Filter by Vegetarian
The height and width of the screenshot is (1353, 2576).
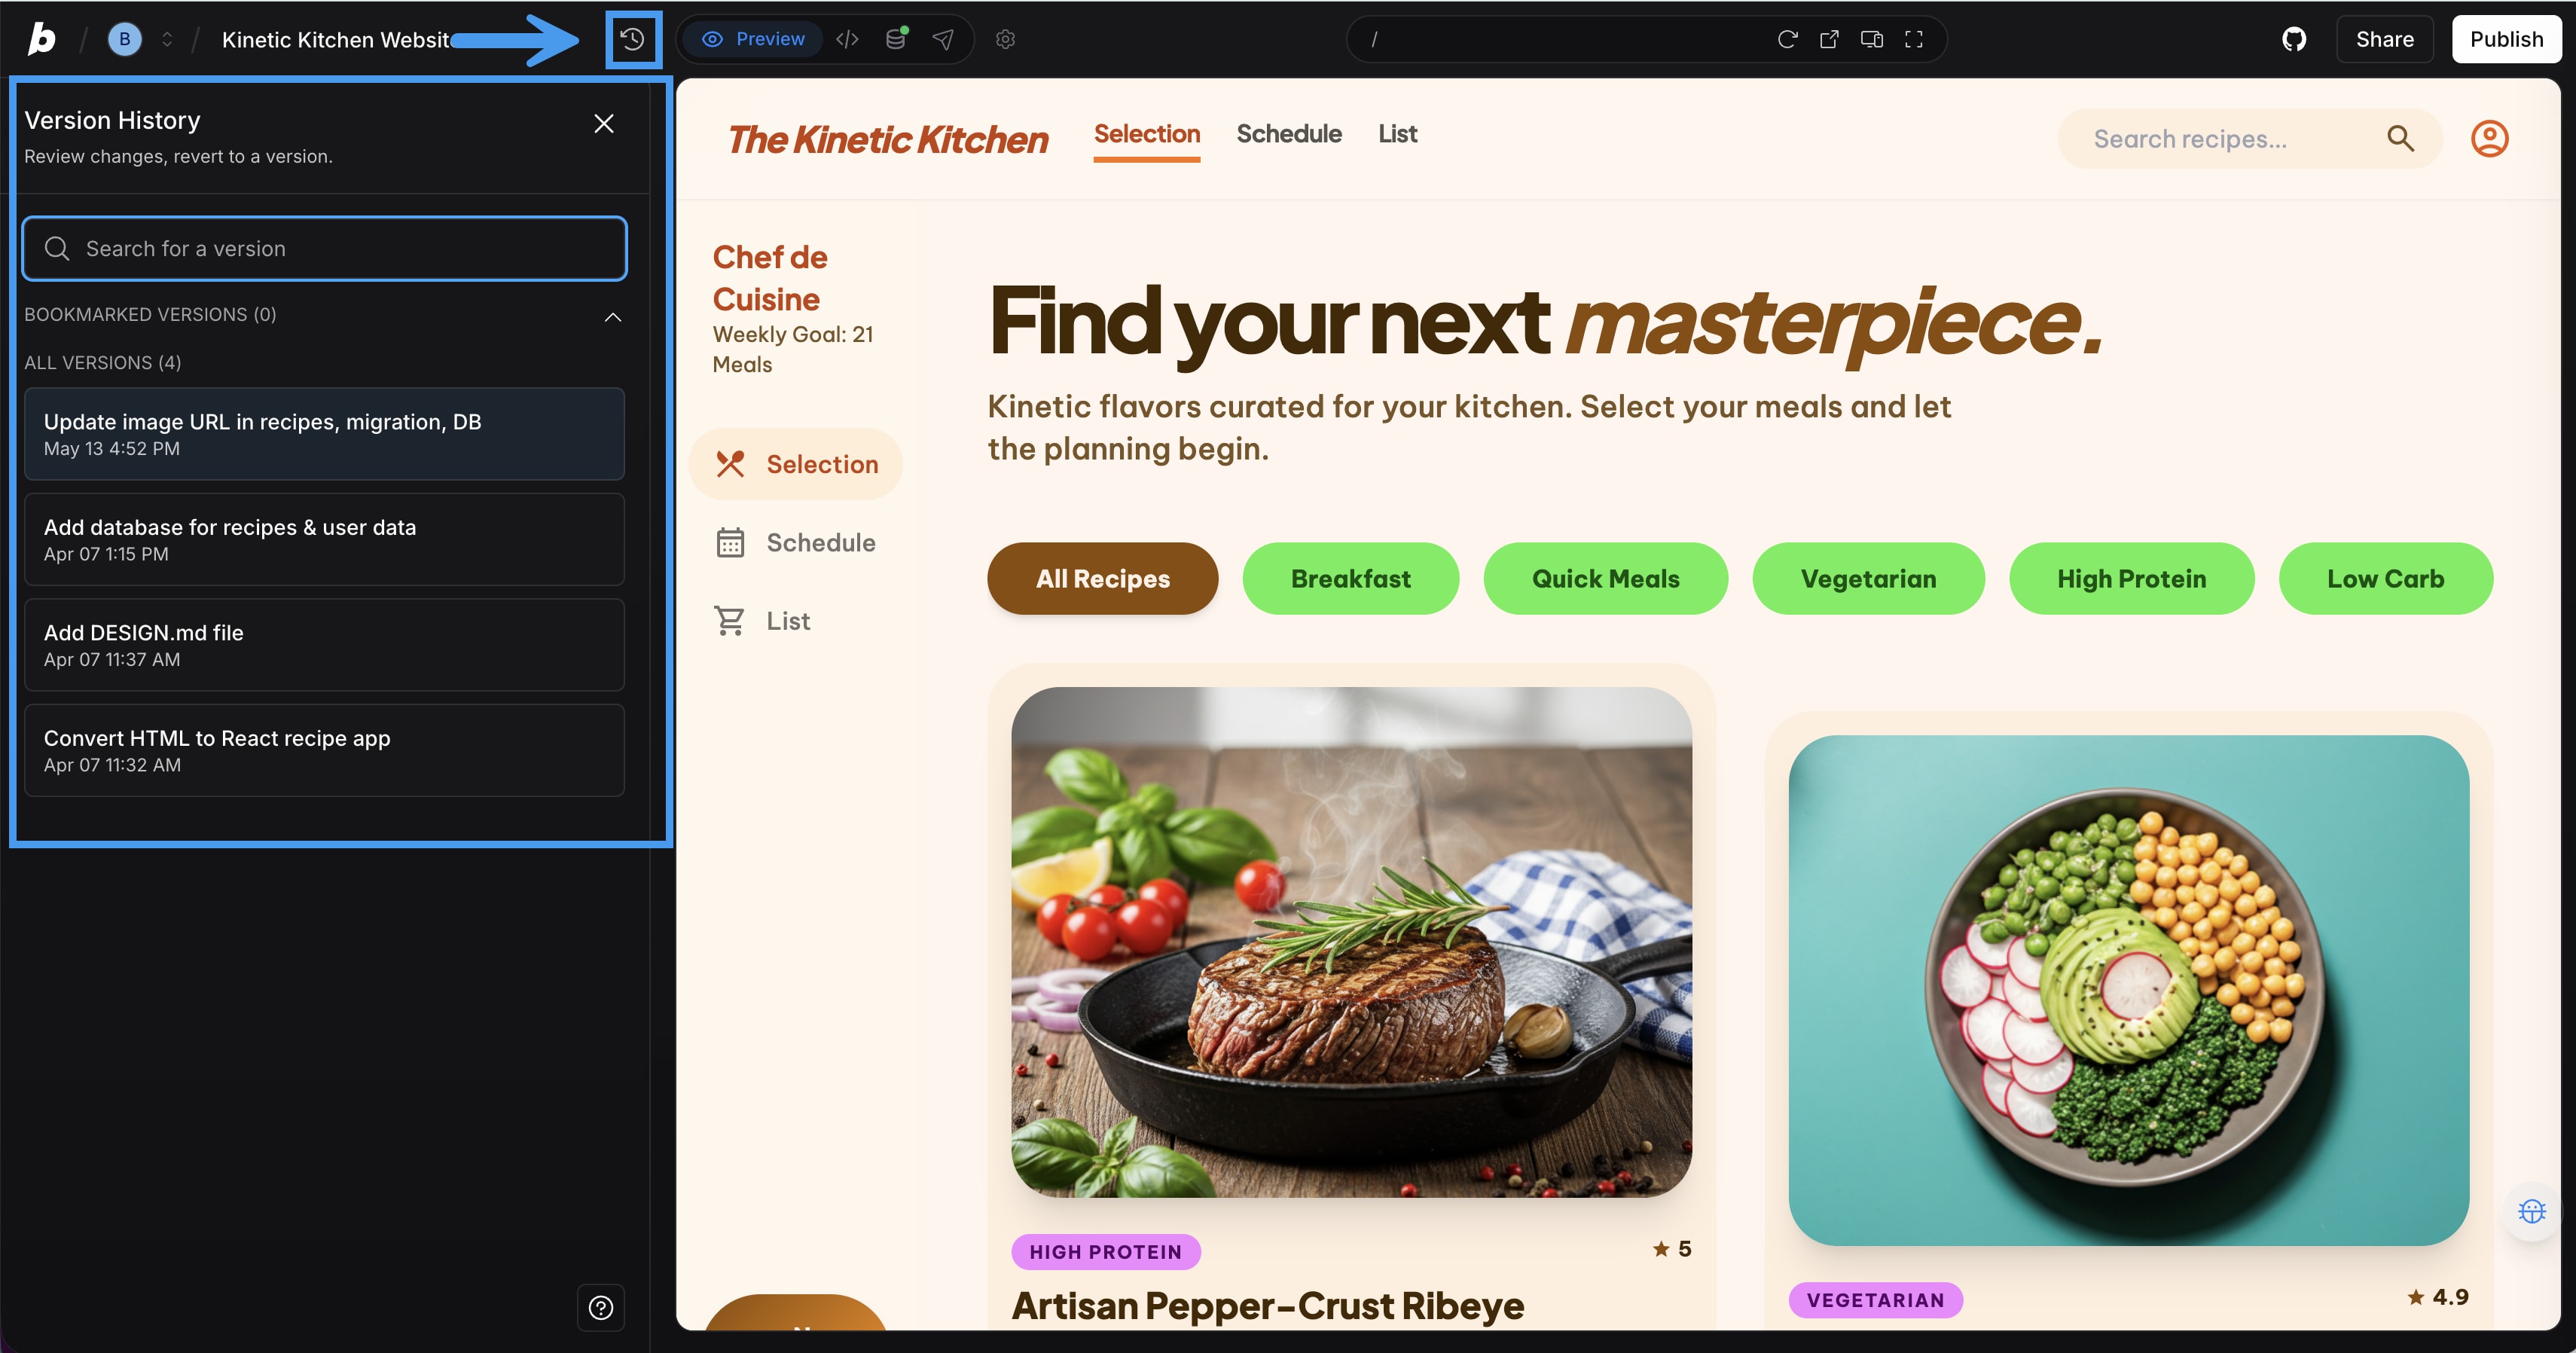click(x=1869, y=578)
